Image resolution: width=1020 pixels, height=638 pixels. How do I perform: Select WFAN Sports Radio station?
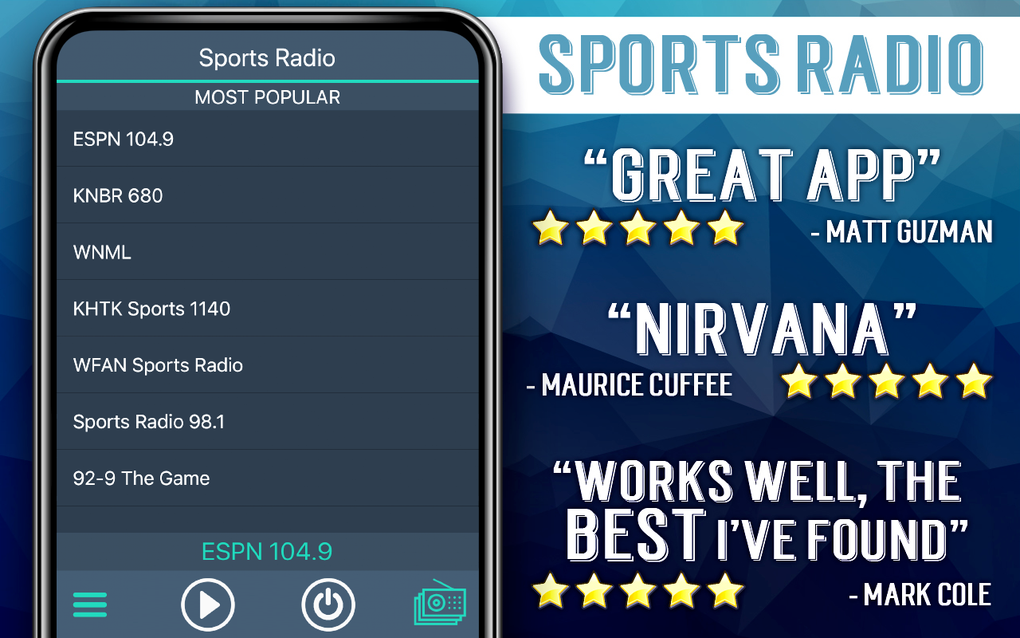point(267,365)
